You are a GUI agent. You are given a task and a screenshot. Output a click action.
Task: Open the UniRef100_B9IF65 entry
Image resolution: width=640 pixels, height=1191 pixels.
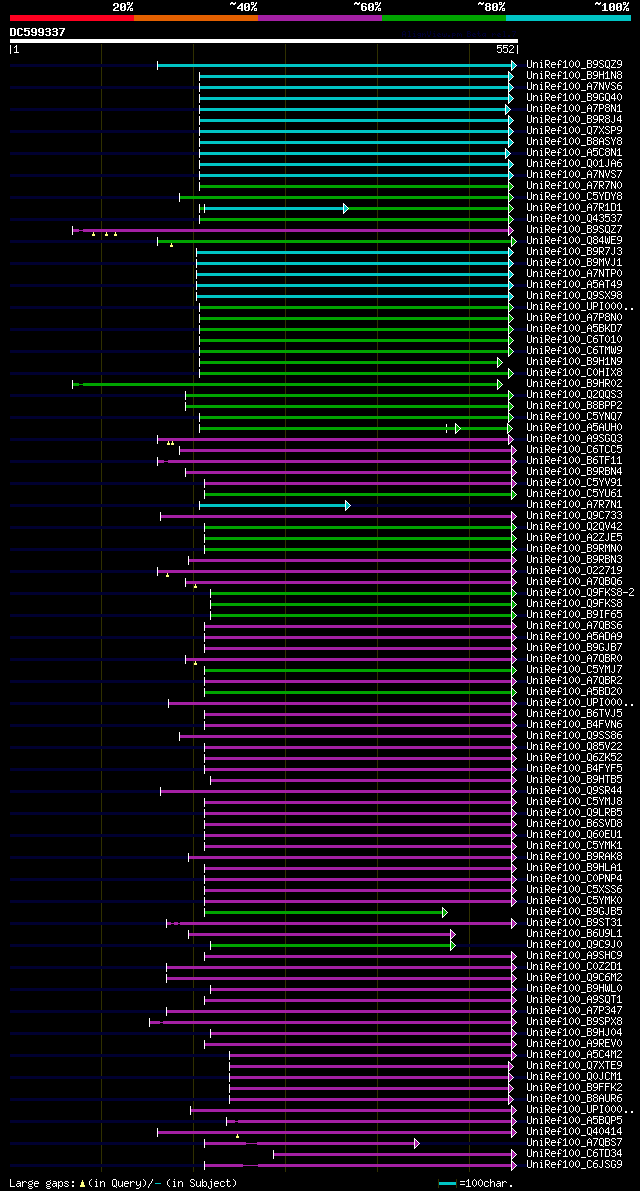pyautogui.click(x=575, y=615)
